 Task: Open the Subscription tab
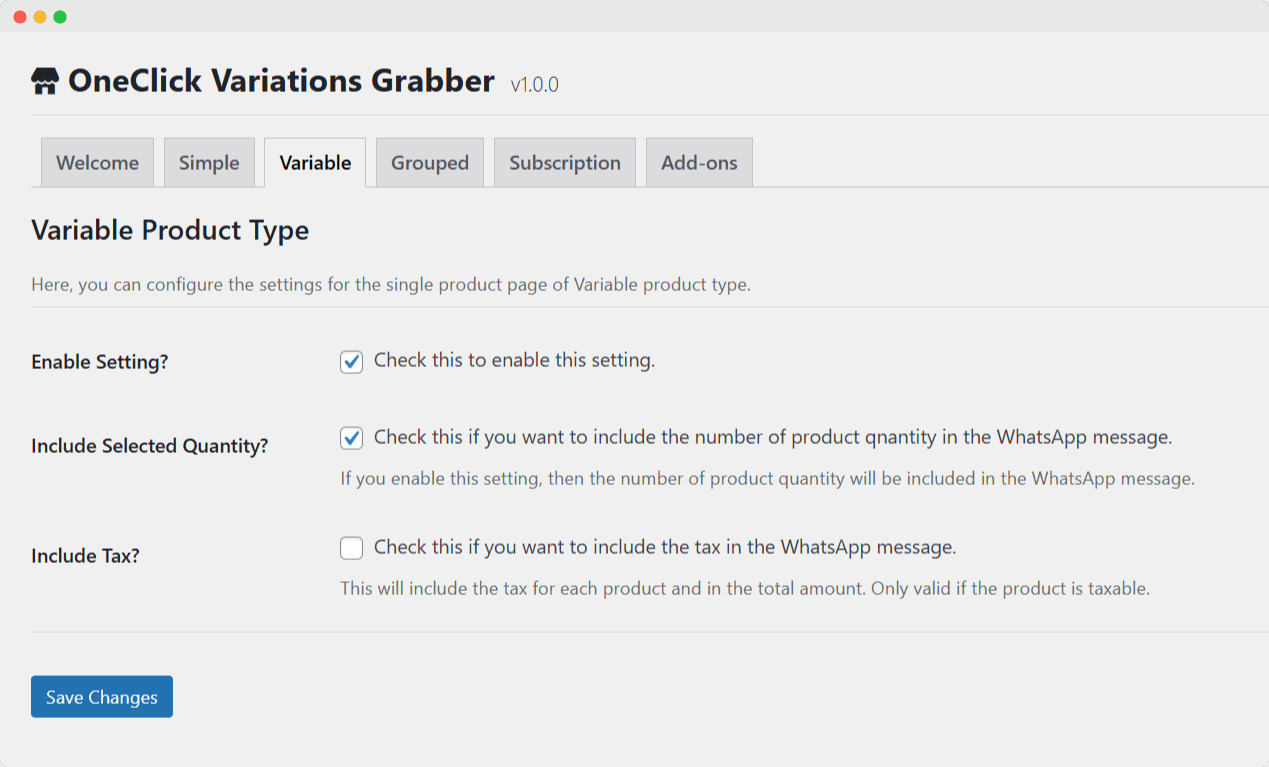tap(564, 162)
